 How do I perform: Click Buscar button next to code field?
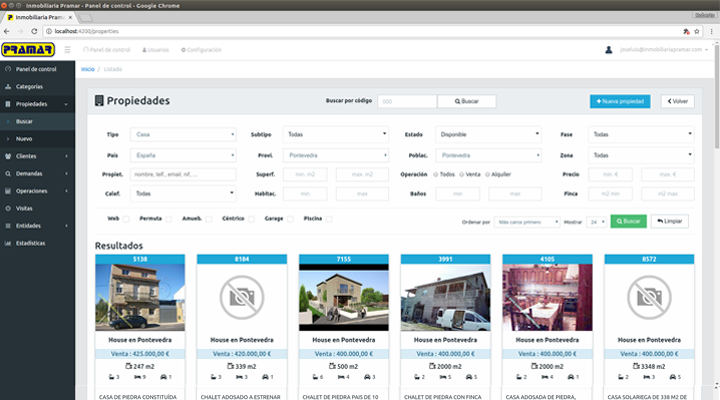coord(467,101)
